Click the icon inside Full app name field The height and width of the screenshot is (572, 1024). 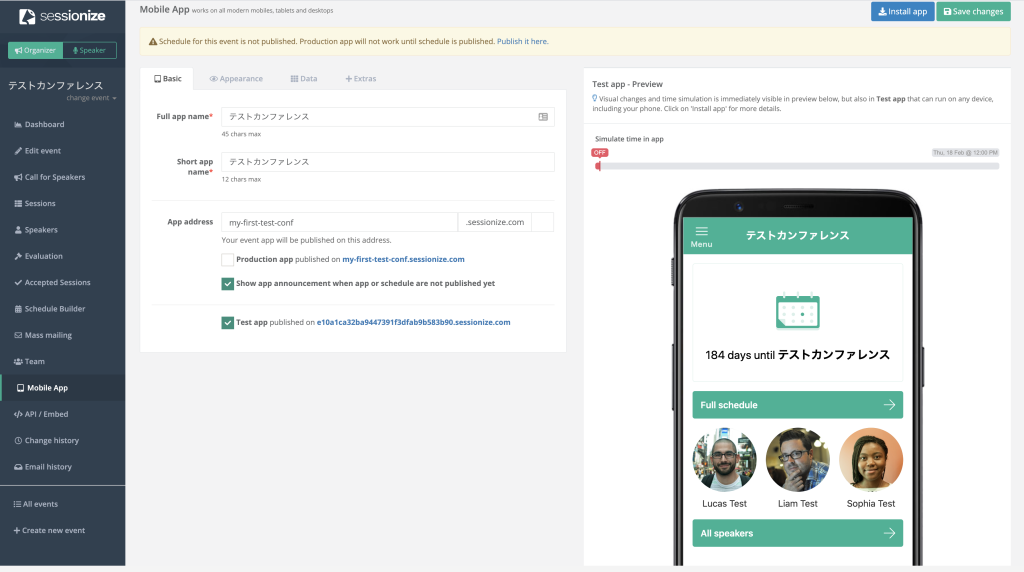click(543, 117)
